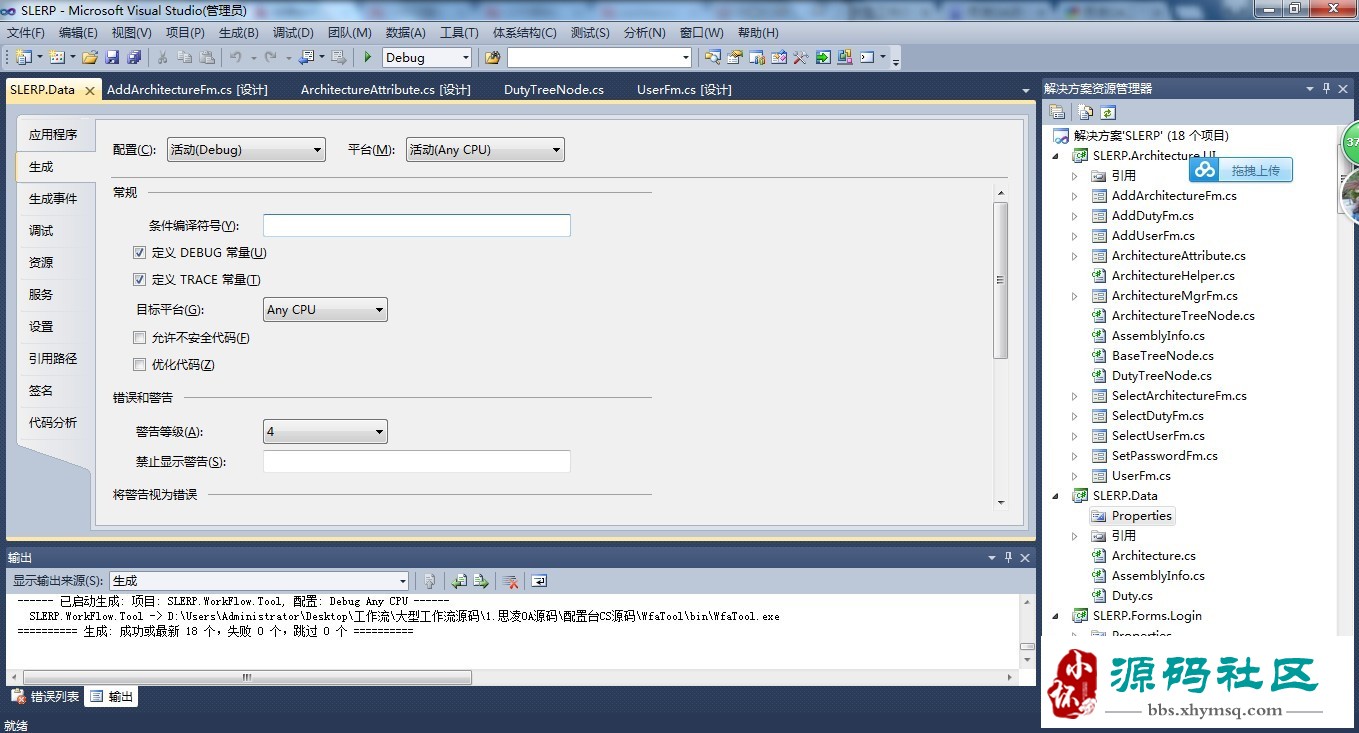The image size is (1359, 733).
Task: Open the 文件(F) menu
Action: pos(26,33)
